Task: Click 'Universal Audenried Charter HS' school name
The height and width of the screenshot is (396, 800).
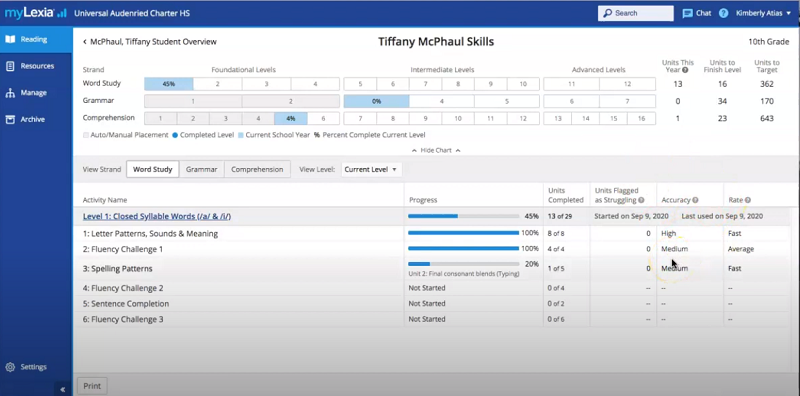Action: pos(132,13)
